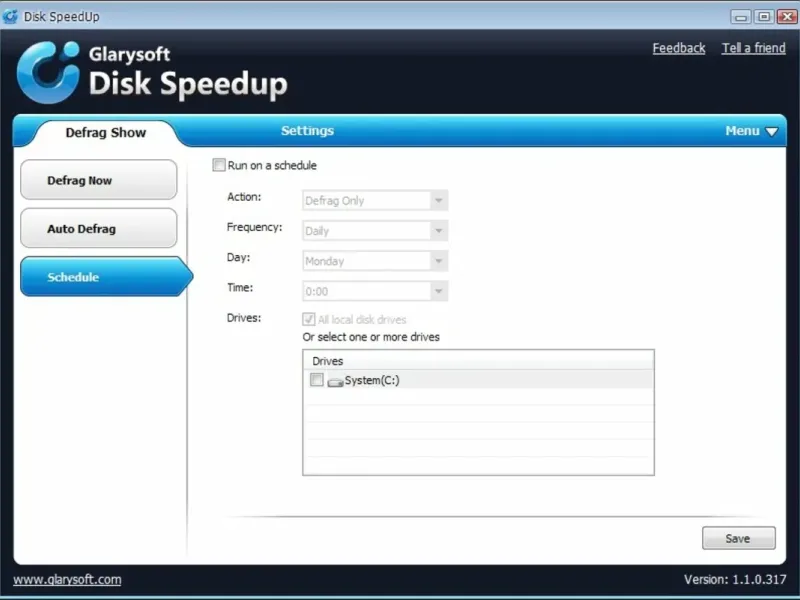Click the Defrag Only combo box field

(x=375, y=201)
